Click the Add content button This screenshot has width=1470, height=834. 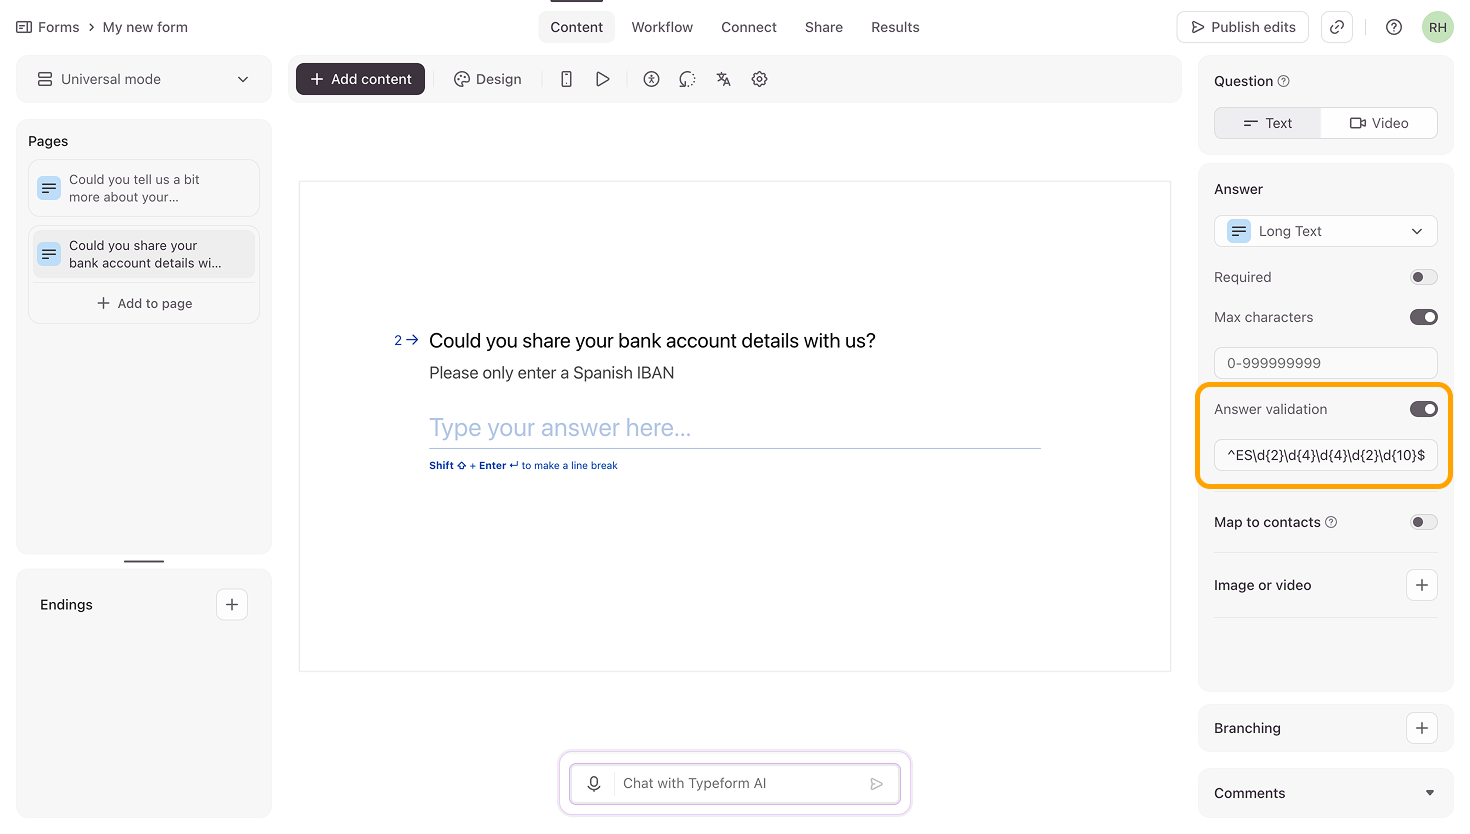coord(360,79)
